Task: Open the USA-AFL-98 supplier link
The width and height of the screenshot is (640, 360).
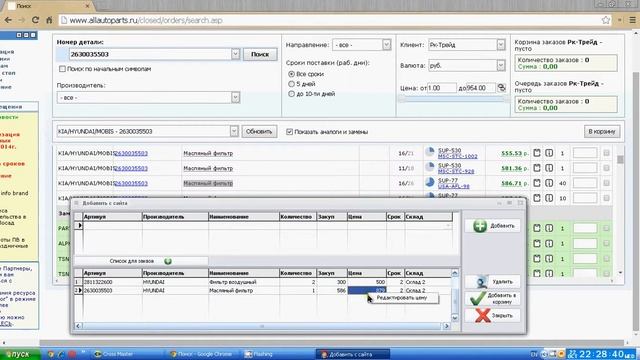Action: pyautogui.click(x=453, y=186)
